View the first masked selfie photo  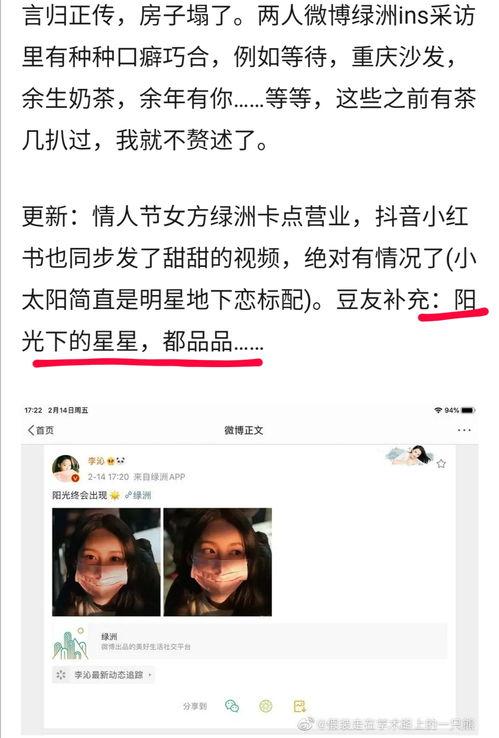point(106,562)
